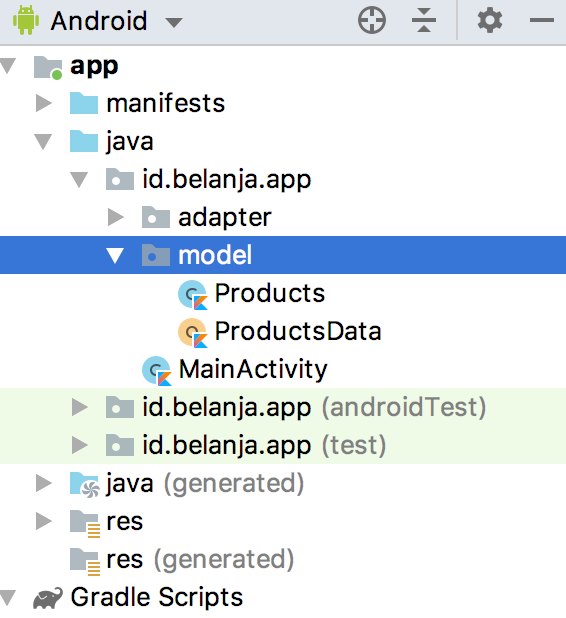Image resolution: width=566 pixels, height=618 pixels.
Task: Expand the adapter package
Action: tap(116, 217)
